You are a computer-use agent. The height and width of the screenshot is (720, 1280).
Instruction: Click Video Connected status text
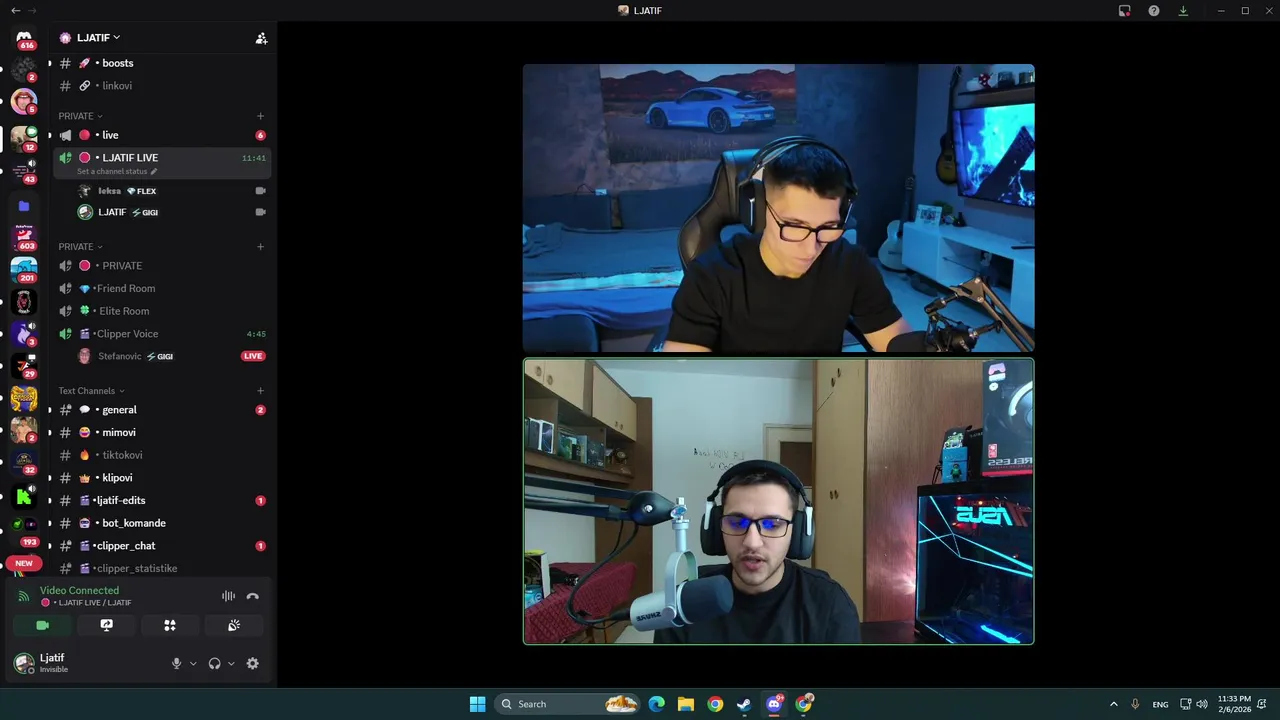pos(79,591)
